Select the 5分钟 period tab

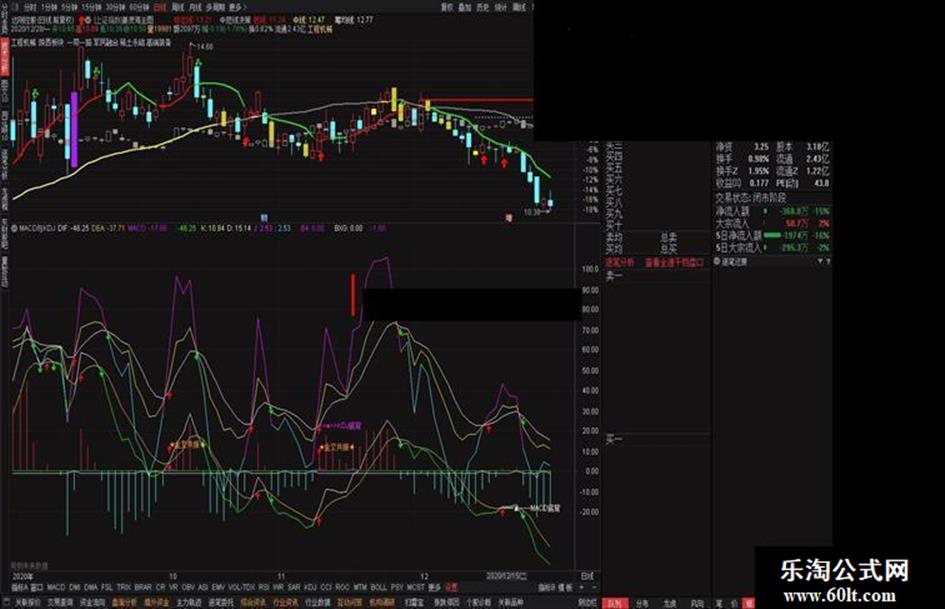click(69, 8)
